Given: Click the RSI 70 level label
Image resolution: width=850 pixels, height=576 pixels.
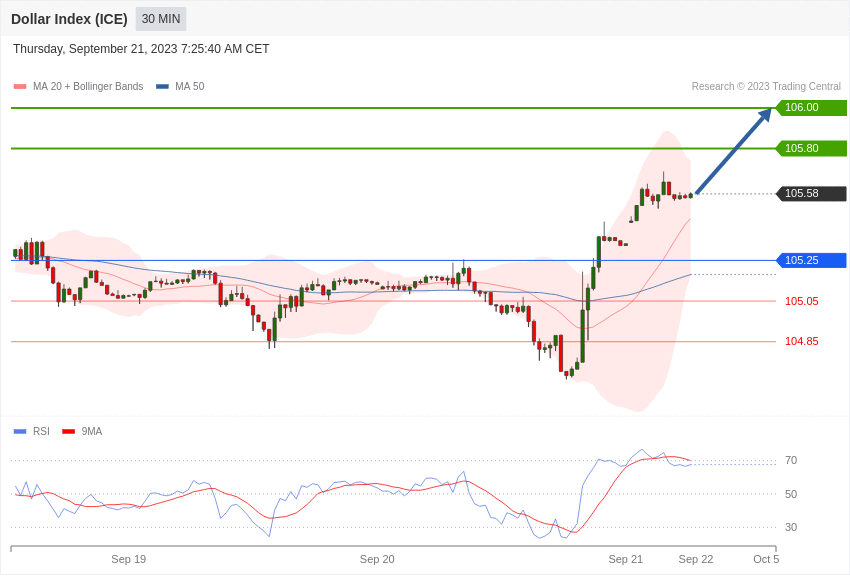Looking at the screenshot, I should tap(791, 460).
